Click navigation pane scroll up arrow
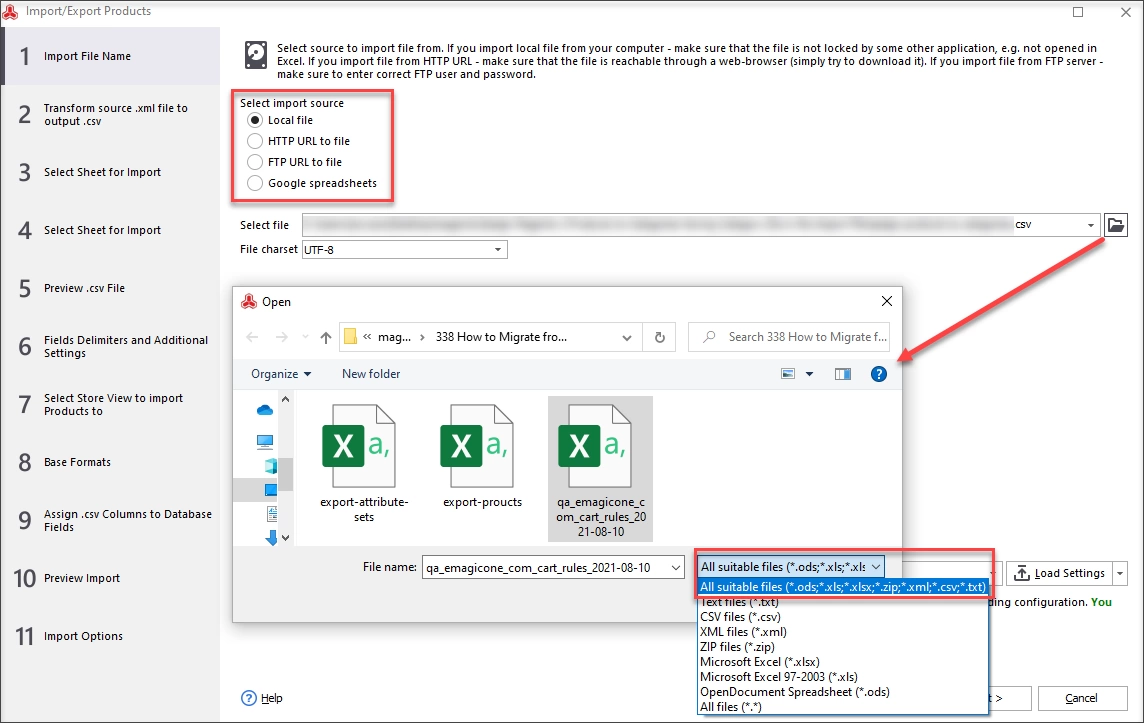The height and width of the screenshot is (723, 1144). click(285, 400)
